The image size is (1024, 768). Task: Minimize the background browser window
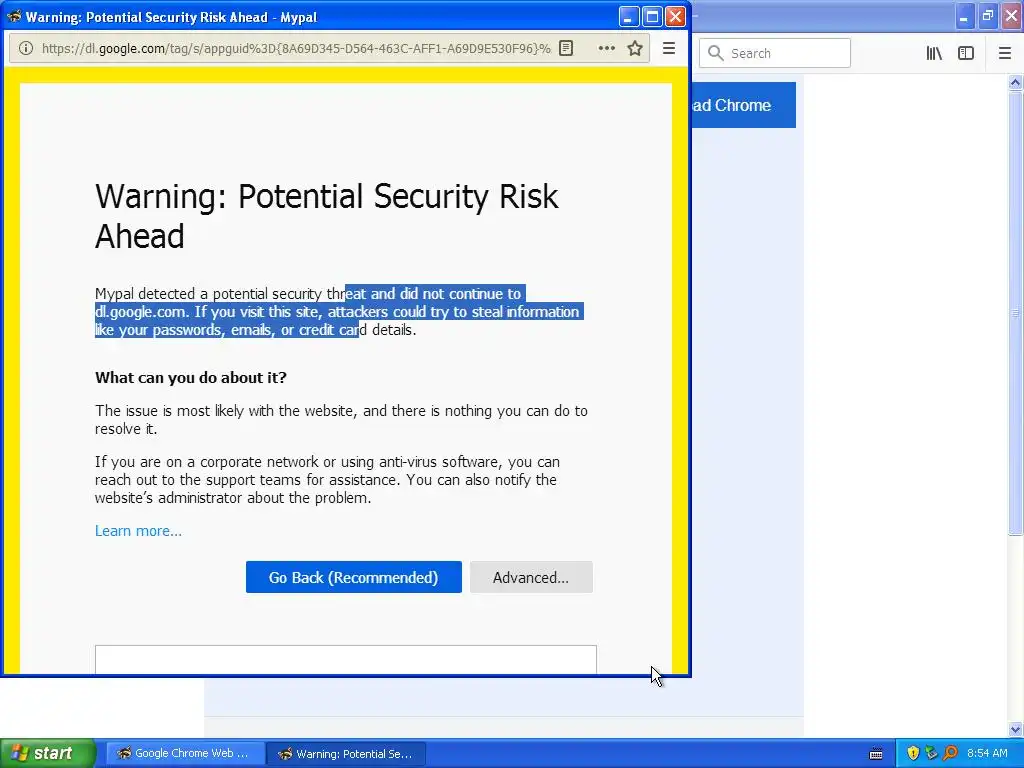point(965,16)
